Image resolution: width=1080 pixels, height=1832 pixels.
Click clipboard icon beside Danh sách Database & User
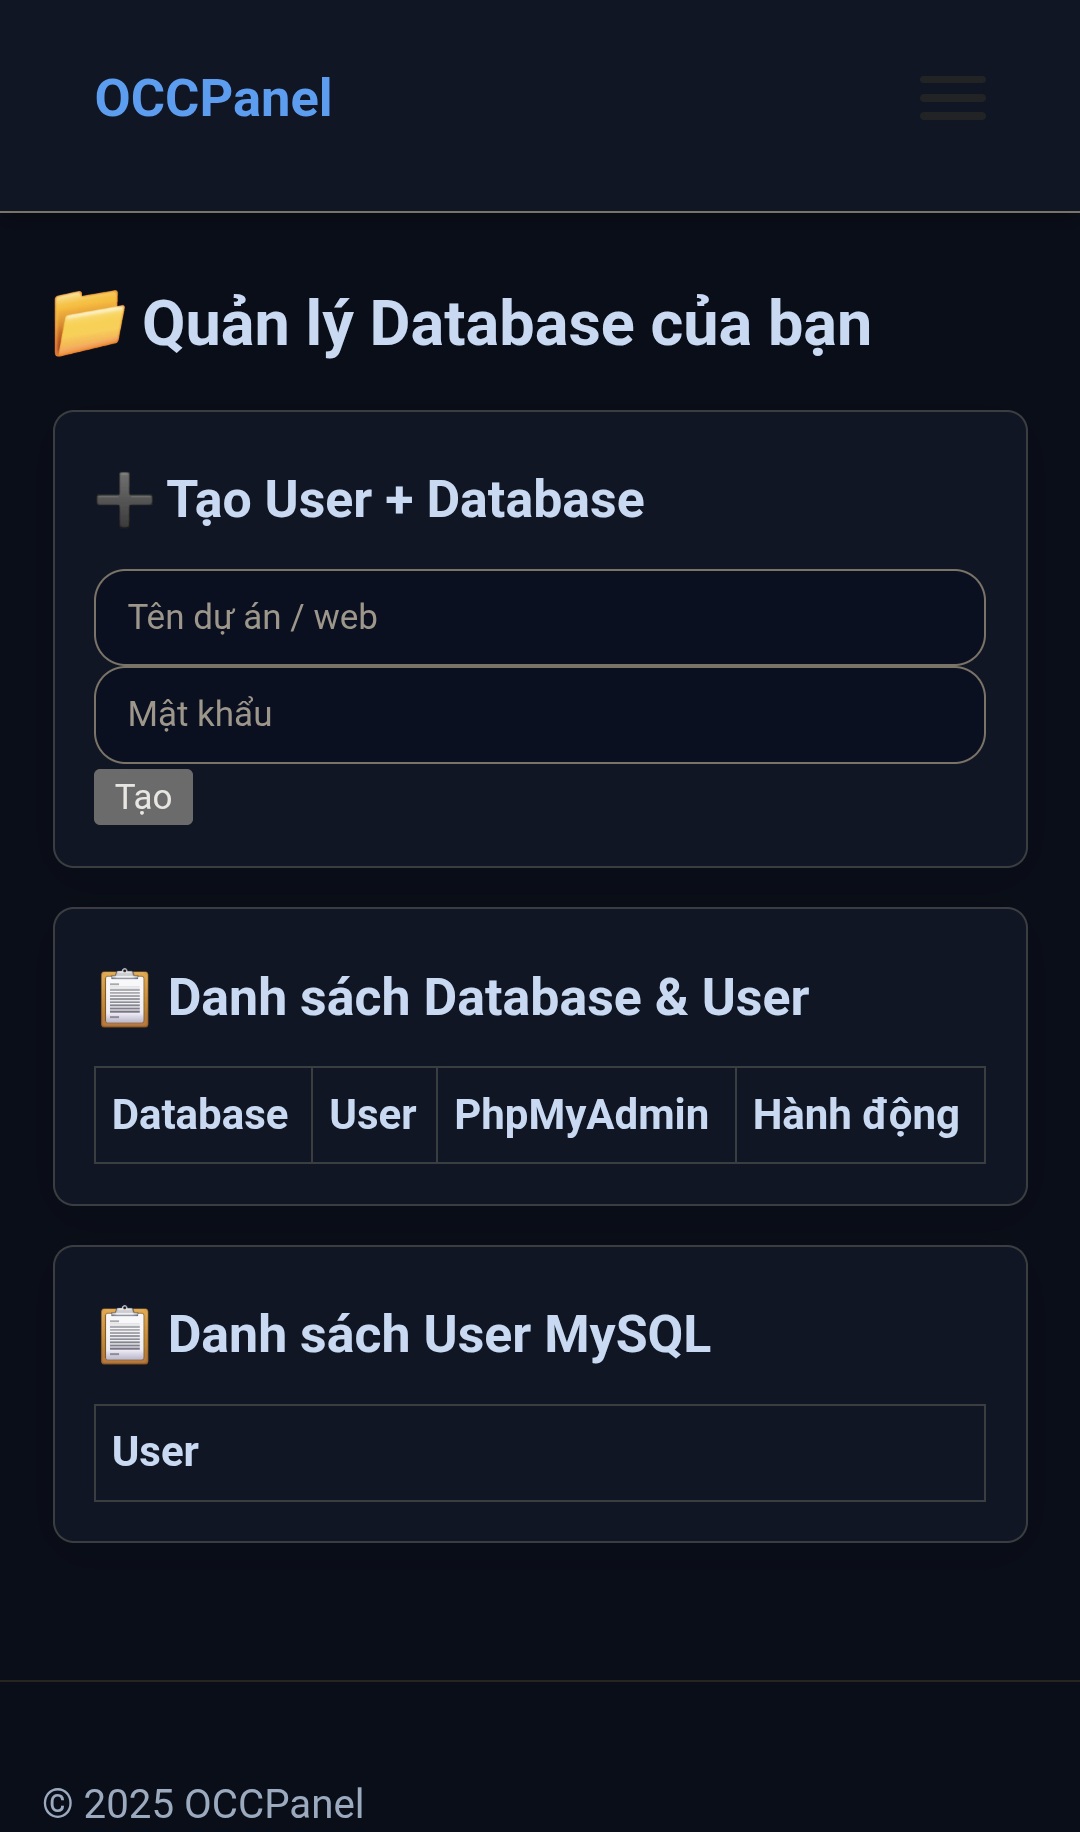pyautogui.click(x=125, y=998)
